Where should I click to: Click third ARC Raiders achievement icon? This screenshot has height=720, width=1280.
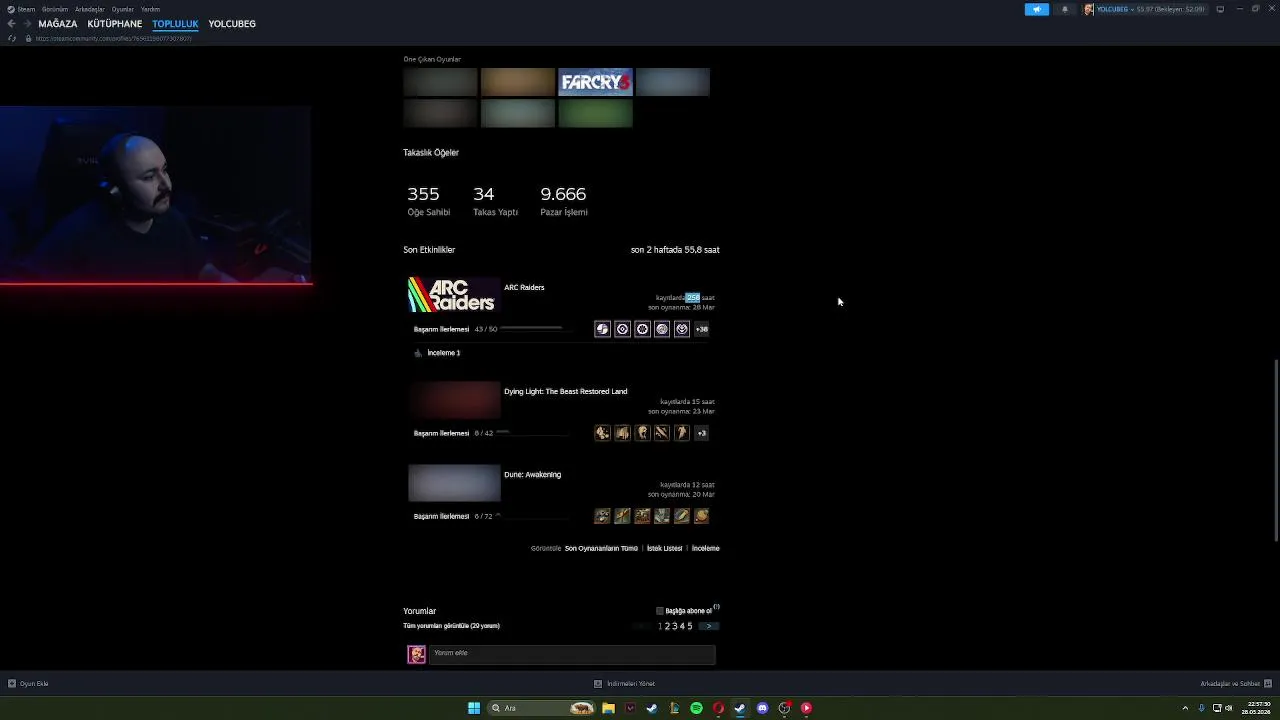[x=642, y=329]
